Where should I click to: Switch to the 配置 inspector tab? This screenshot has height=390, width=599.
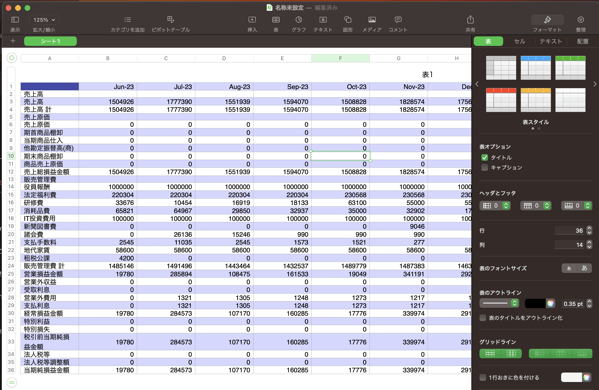pos(583,41)
